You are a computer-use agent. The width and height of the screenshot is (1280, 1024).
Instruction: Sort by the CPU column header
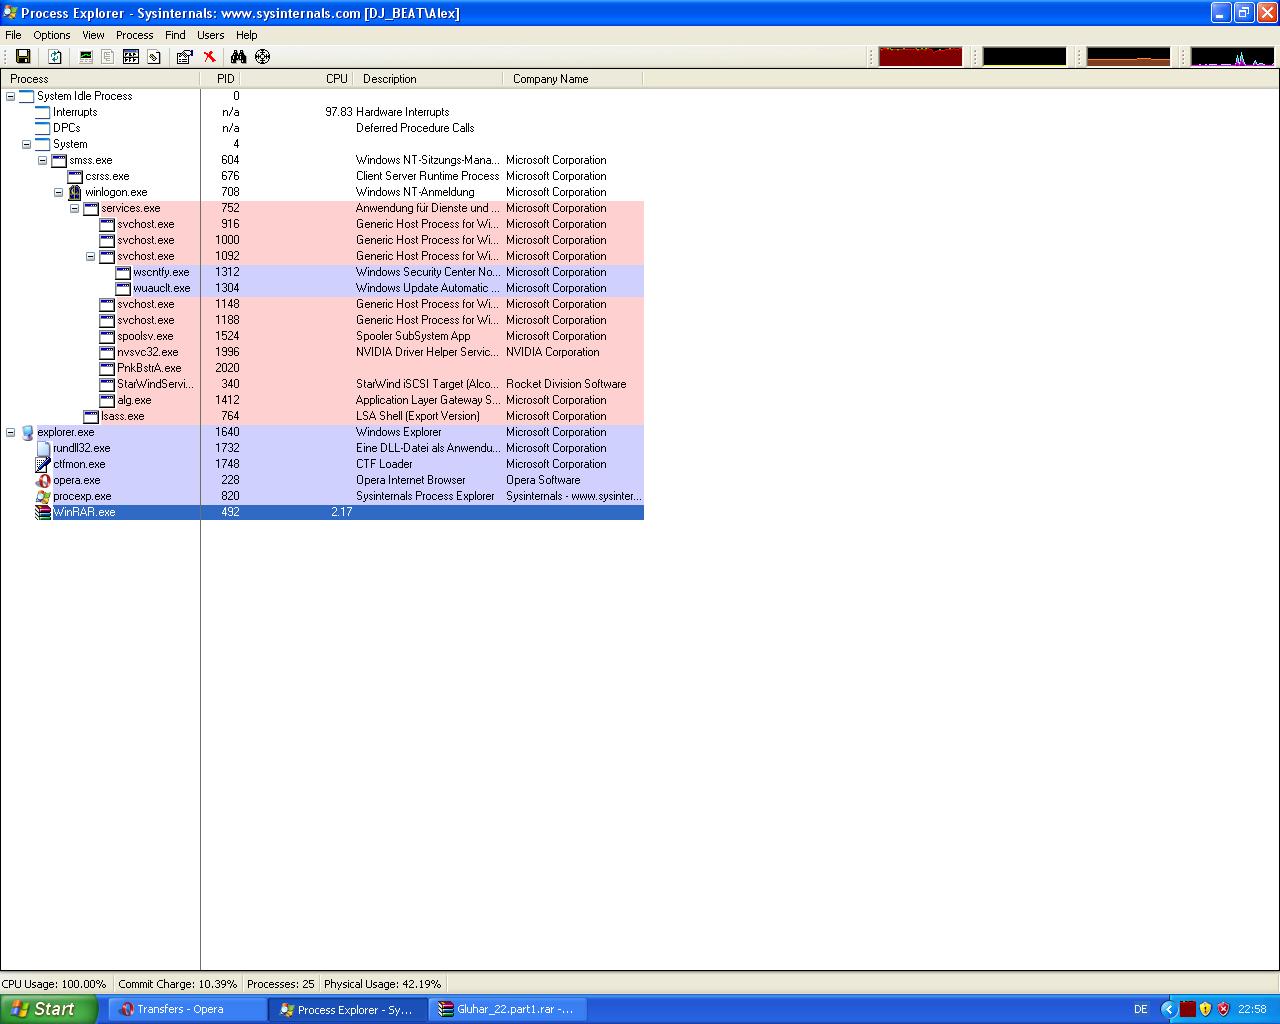[296, 79]
